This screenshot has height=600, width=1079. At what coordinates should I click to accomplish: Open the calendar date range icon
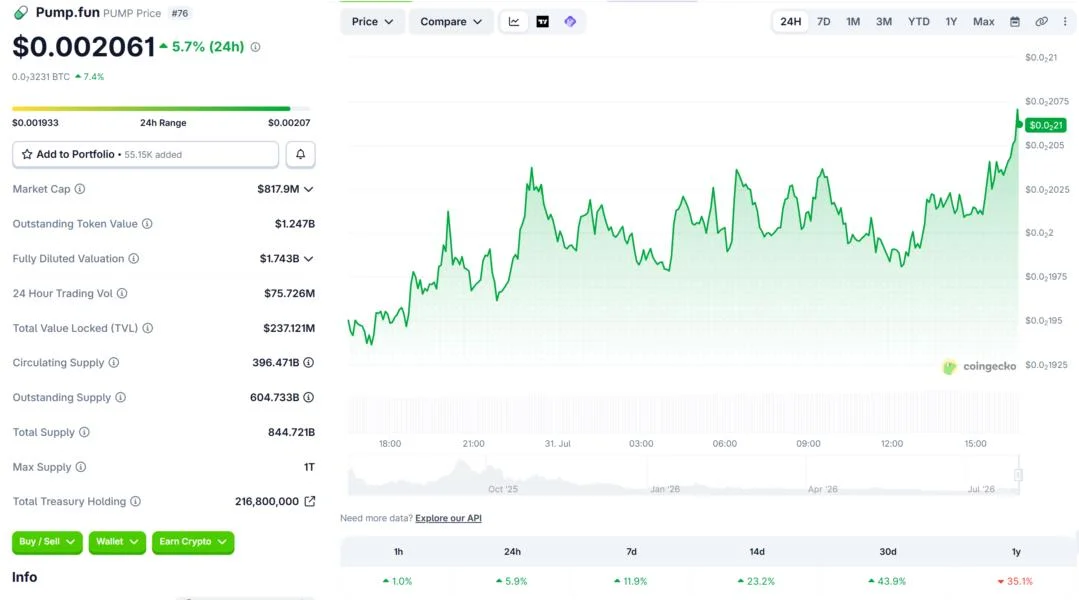tap(1014, 21)
